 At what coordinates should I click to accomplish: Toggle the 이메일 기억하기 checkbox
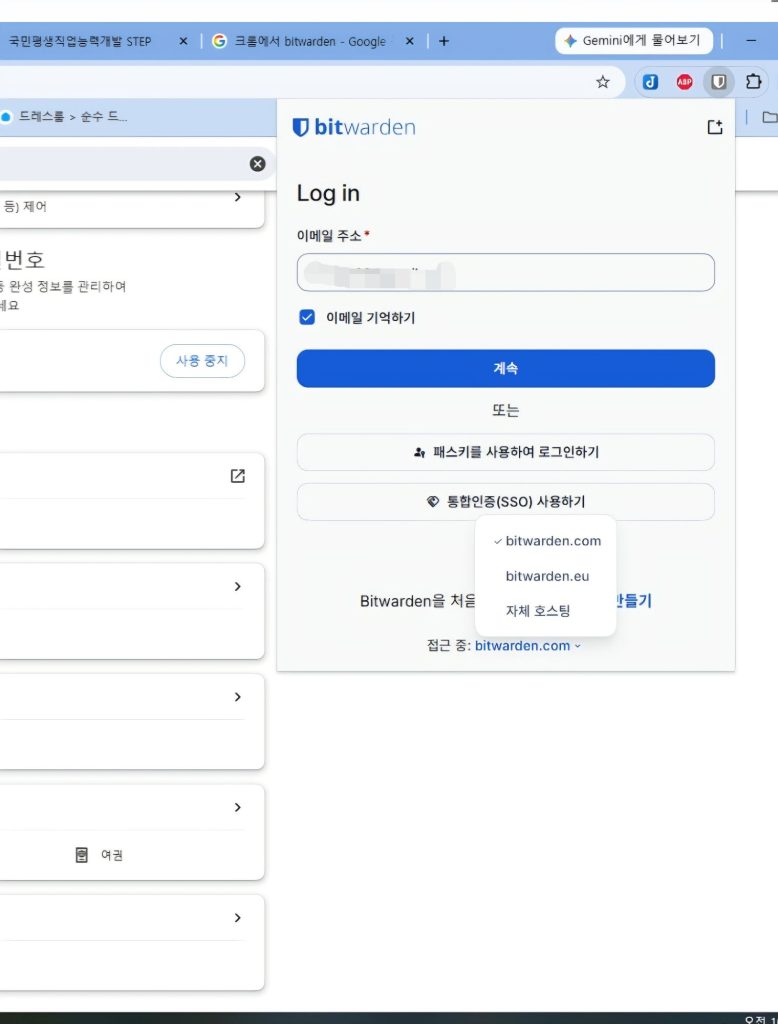pyautogui.click(x=306, y=317)
